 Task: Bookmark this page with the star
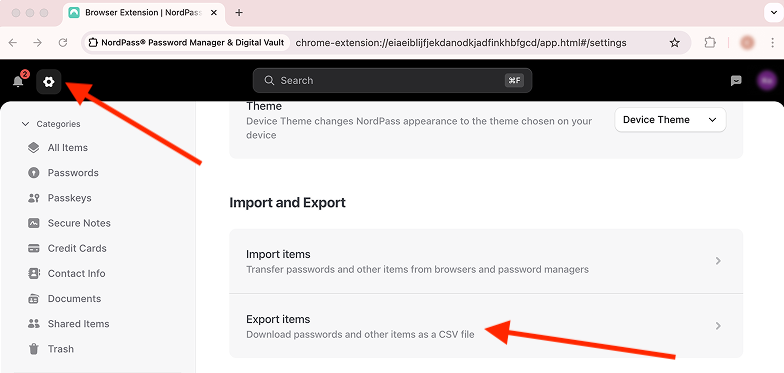tap(674, 42)
